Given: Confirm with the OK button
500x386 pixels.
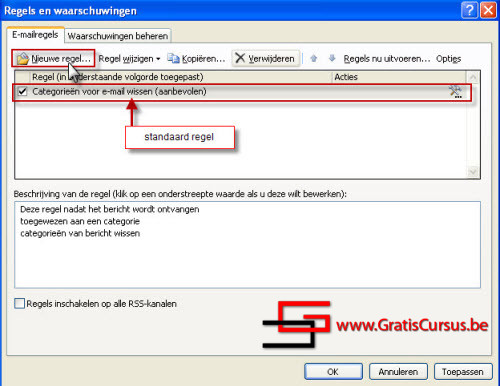Looking at the screenshot, I should click(x=333, y=371).
